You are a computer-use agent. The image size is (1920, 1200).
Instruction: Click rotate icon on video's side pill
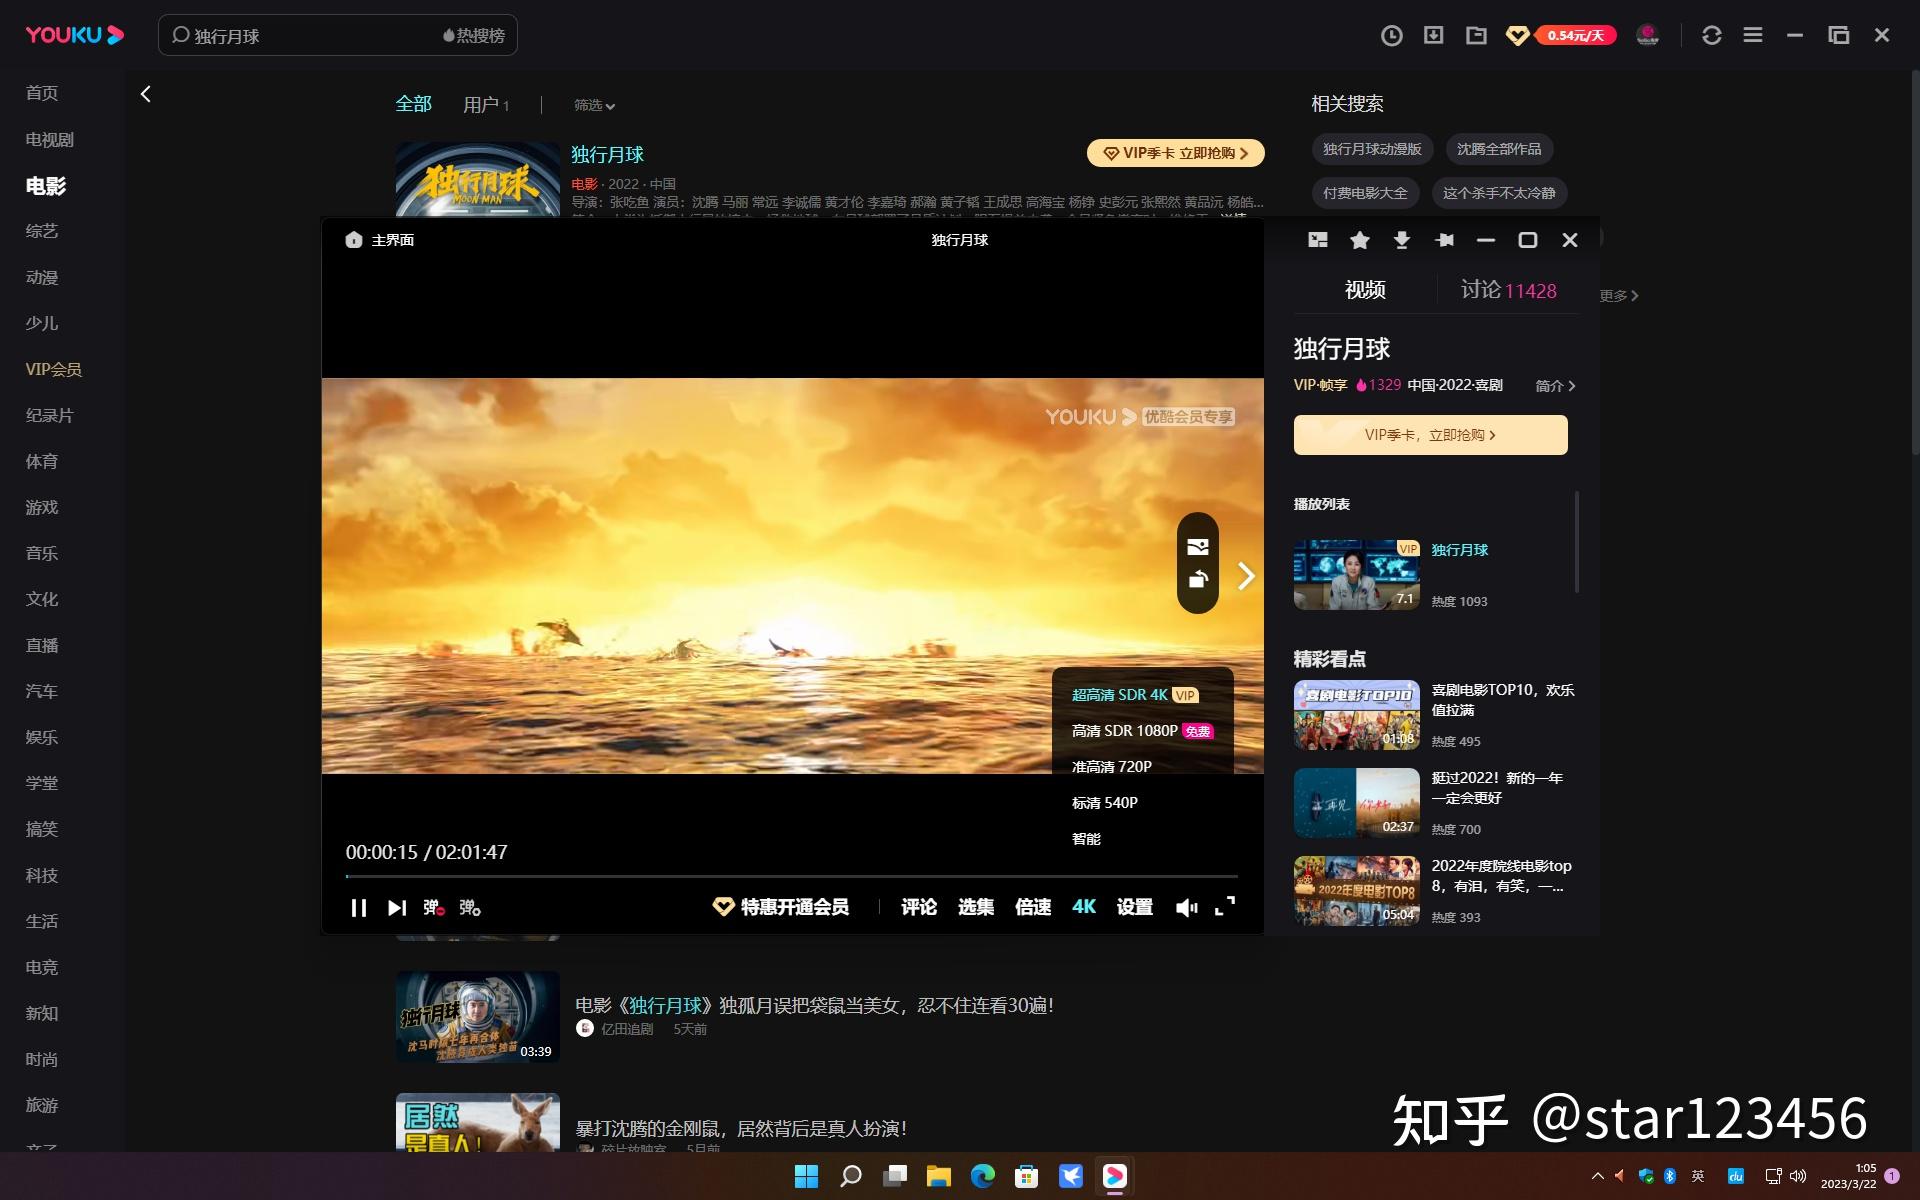tap(1198, 579)
